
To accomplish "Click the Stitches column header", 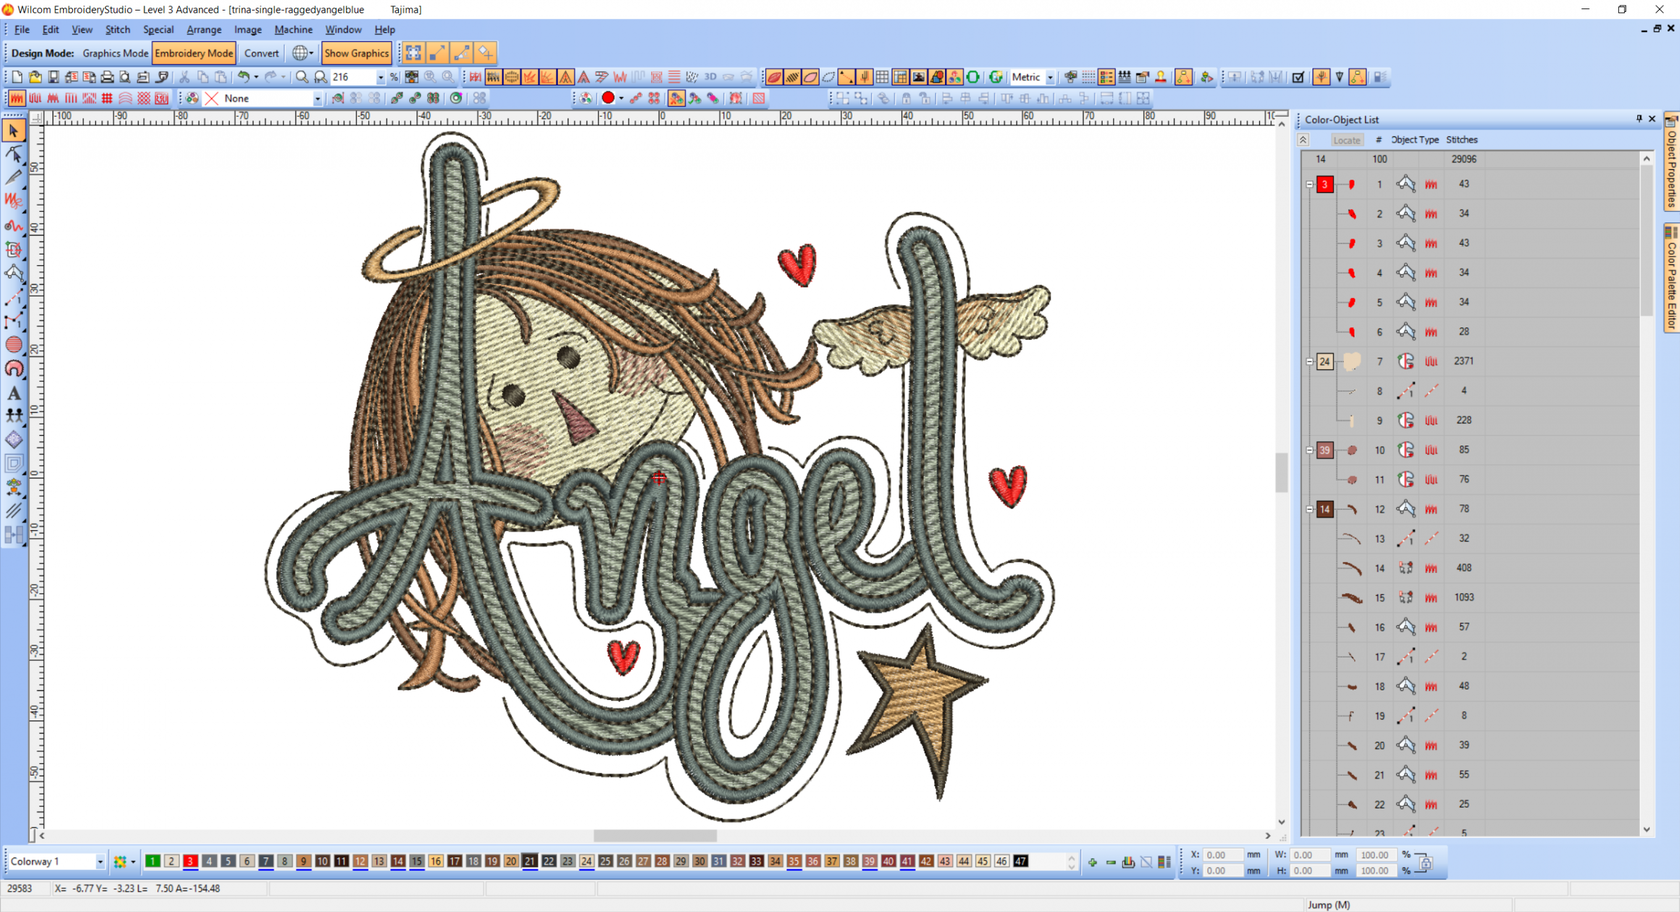I will tap(1462, 140).
